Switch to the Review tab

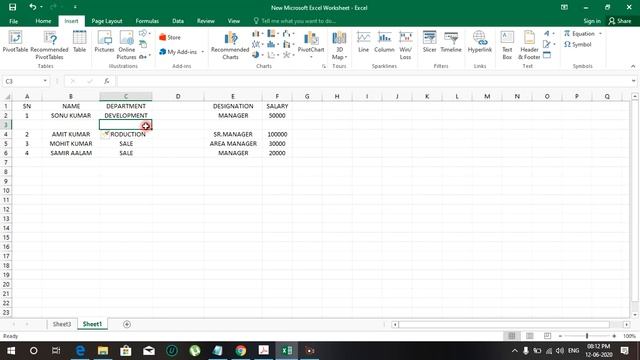point(205,21)
